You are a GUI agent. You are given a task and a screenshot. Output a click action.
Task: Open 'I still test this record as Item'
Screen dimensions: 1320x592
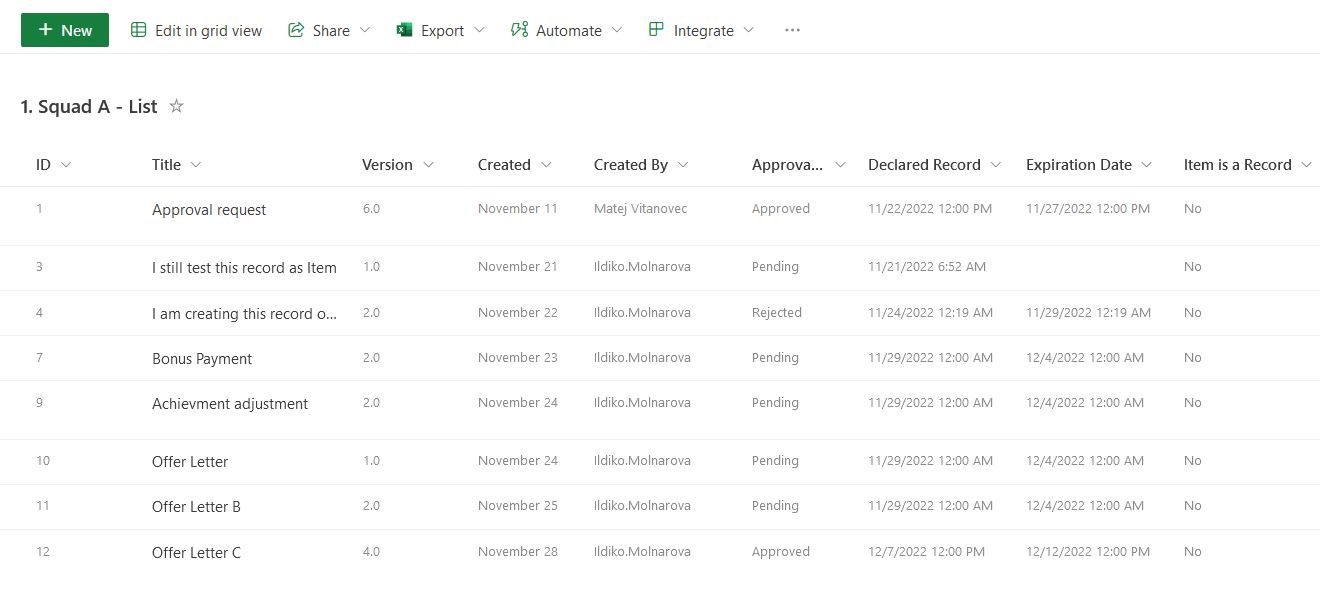coord(244,268)
